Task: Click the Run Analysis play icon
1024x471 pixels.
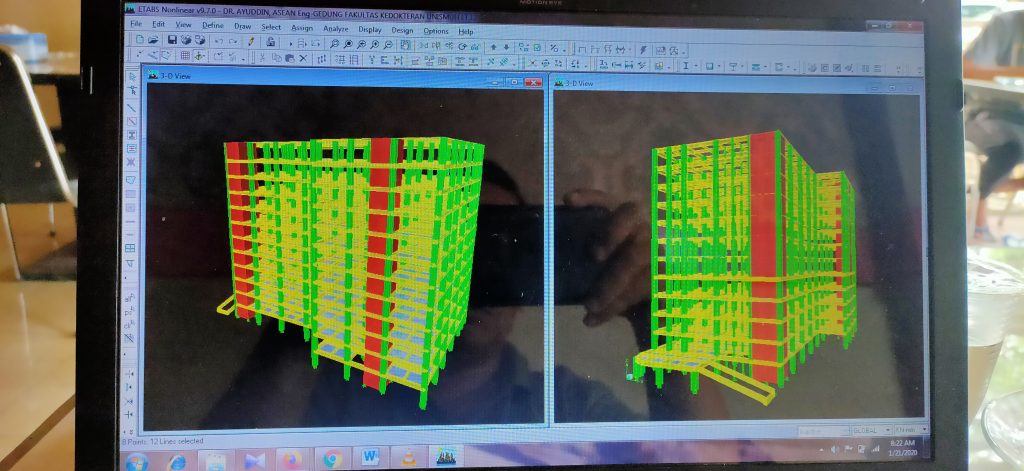Action: coord(291,43)
